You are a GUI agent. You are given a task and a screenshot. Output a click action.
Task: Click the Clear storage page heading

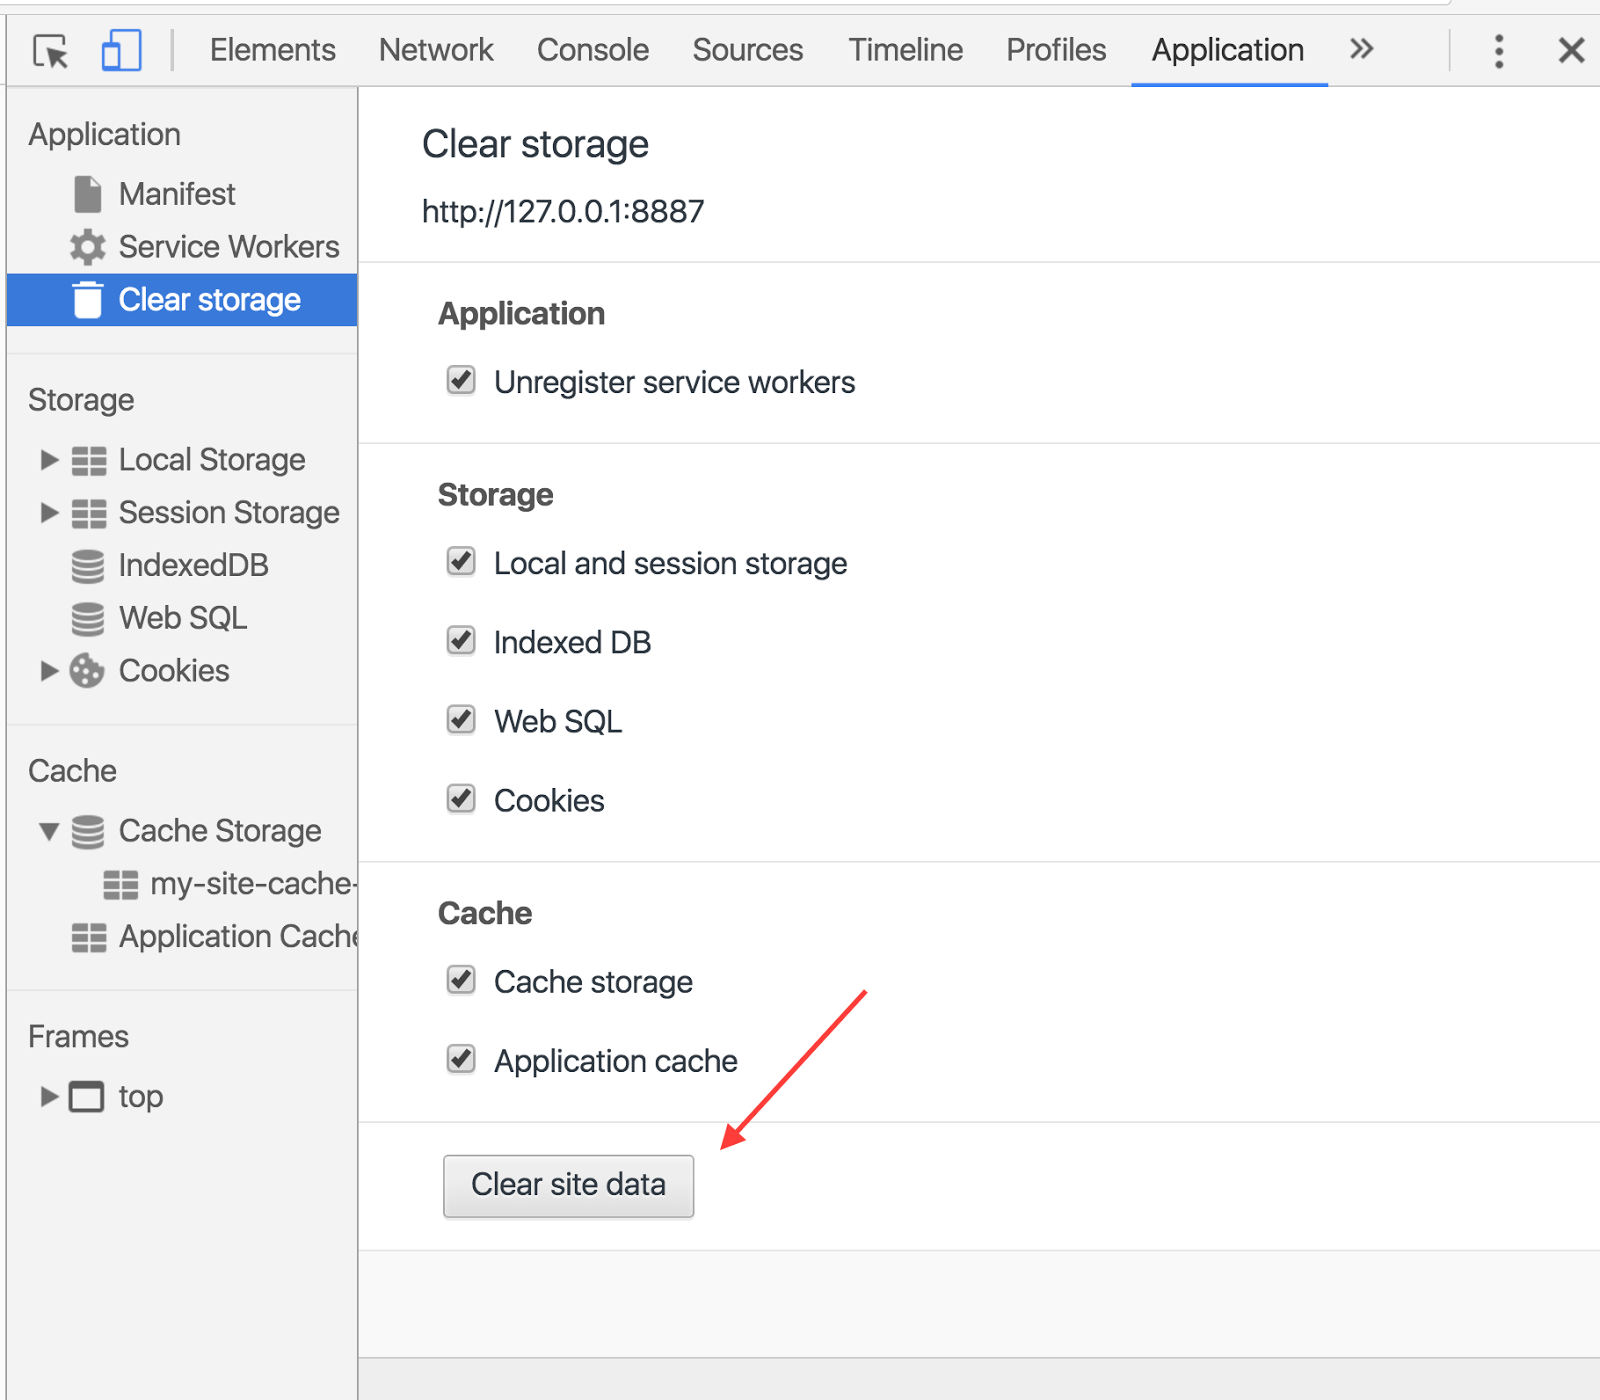(x=535, y=144)
